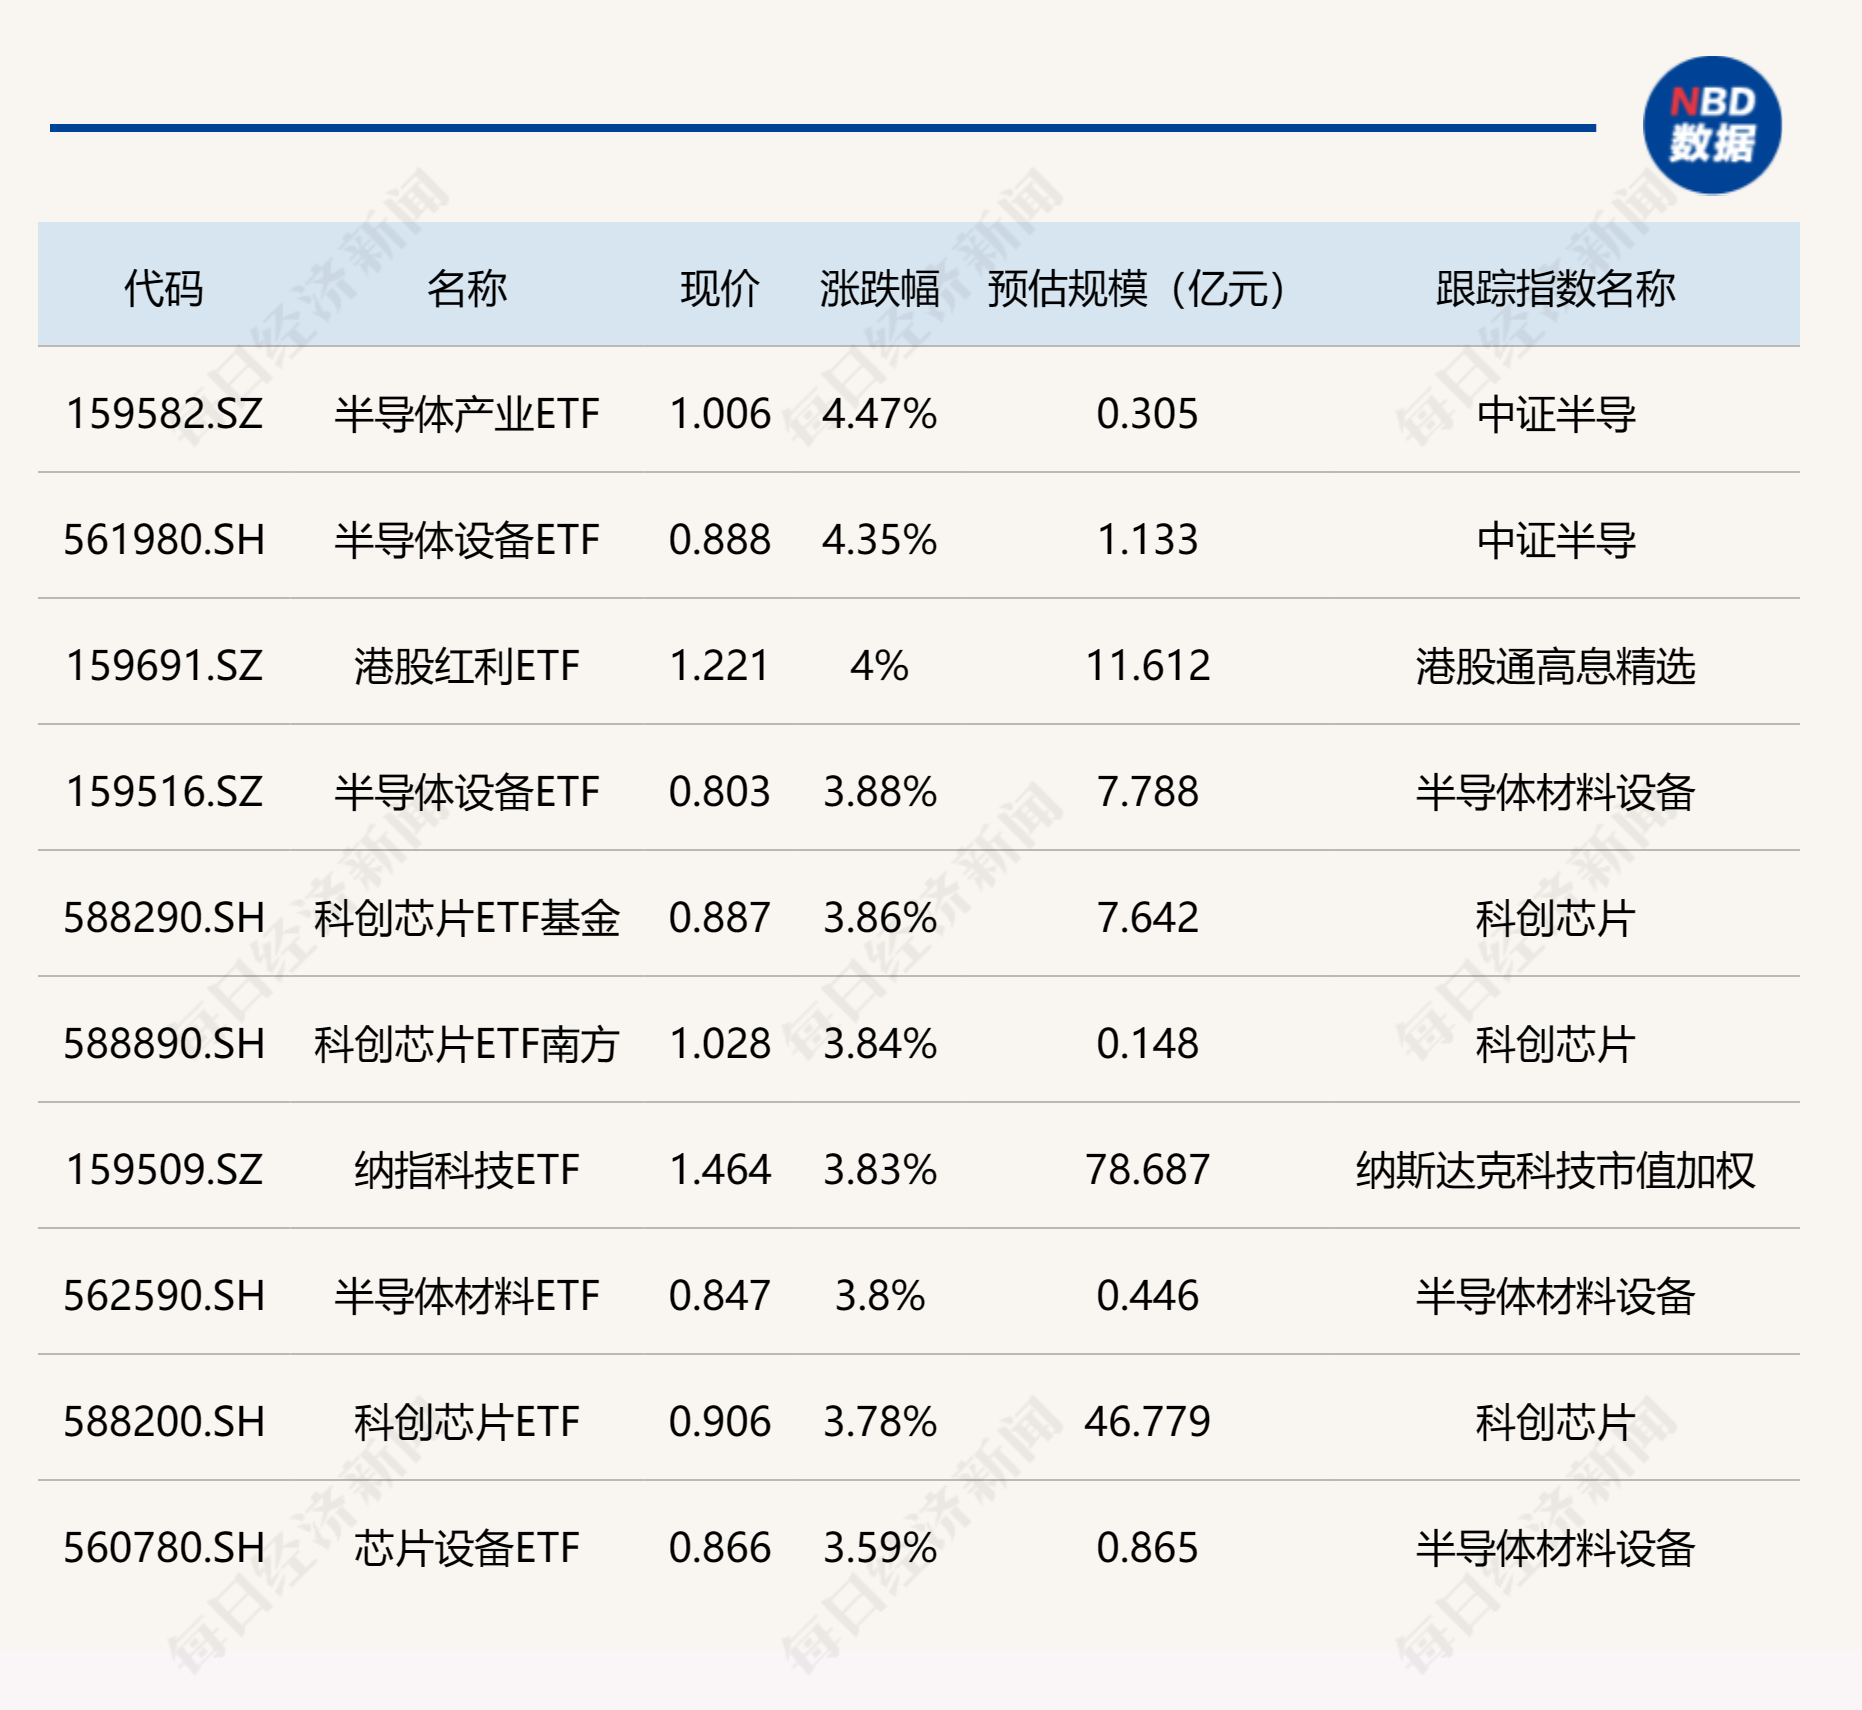Click the change value 4.47%

pos(880,414)
